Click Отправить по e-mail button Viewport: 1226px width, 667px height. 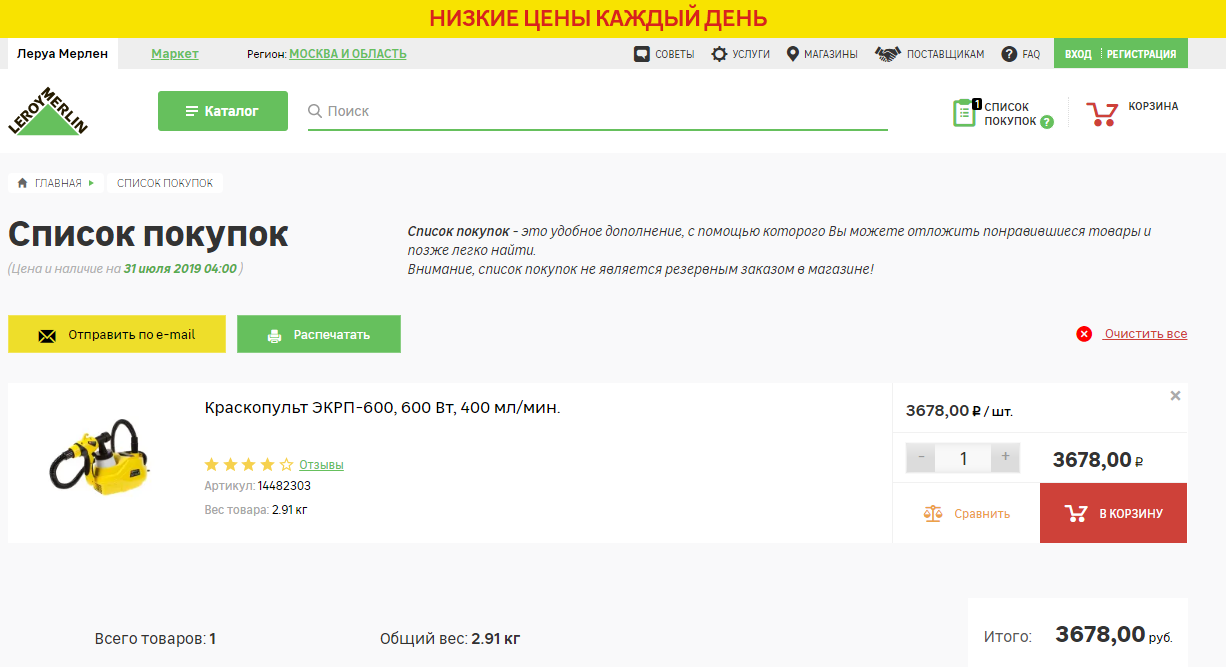(x=117, y=334)
